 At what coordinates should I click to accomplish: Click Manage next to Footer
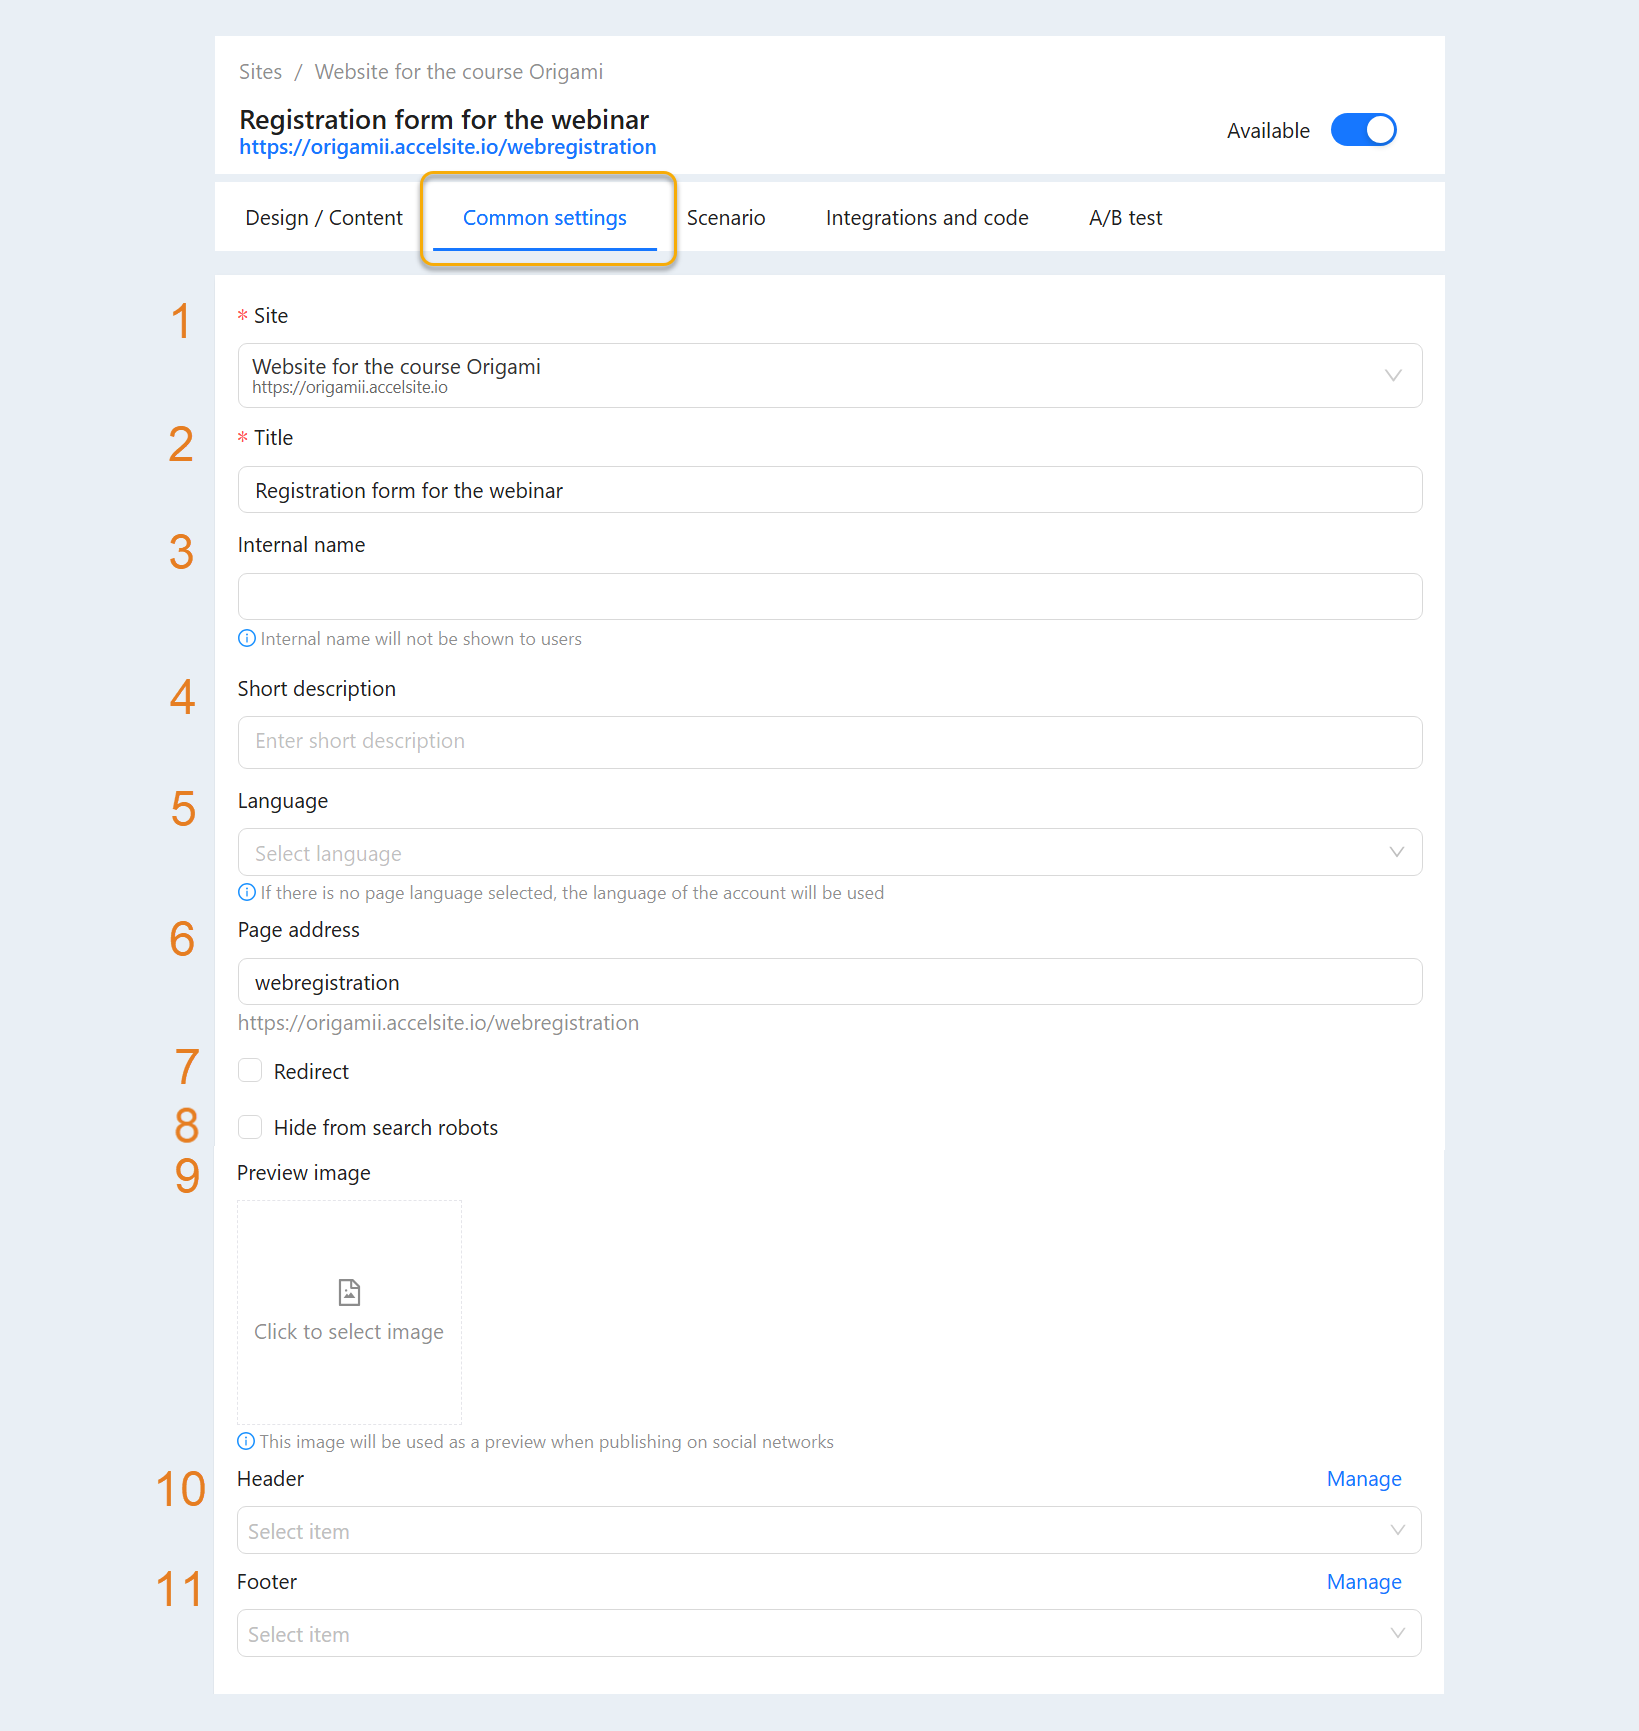pyautogui.click(x=1364, y=1582)
